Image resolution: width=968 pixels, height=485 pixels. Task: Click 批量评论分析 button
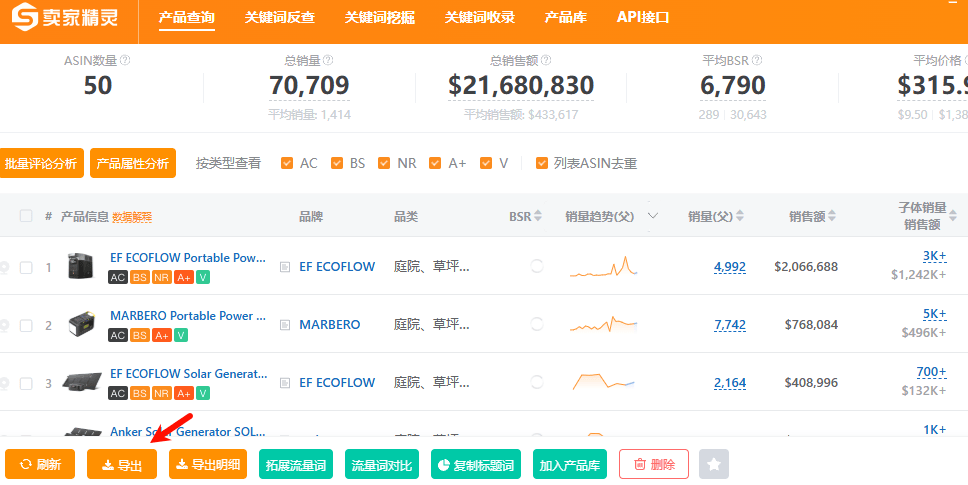(41, 164)
